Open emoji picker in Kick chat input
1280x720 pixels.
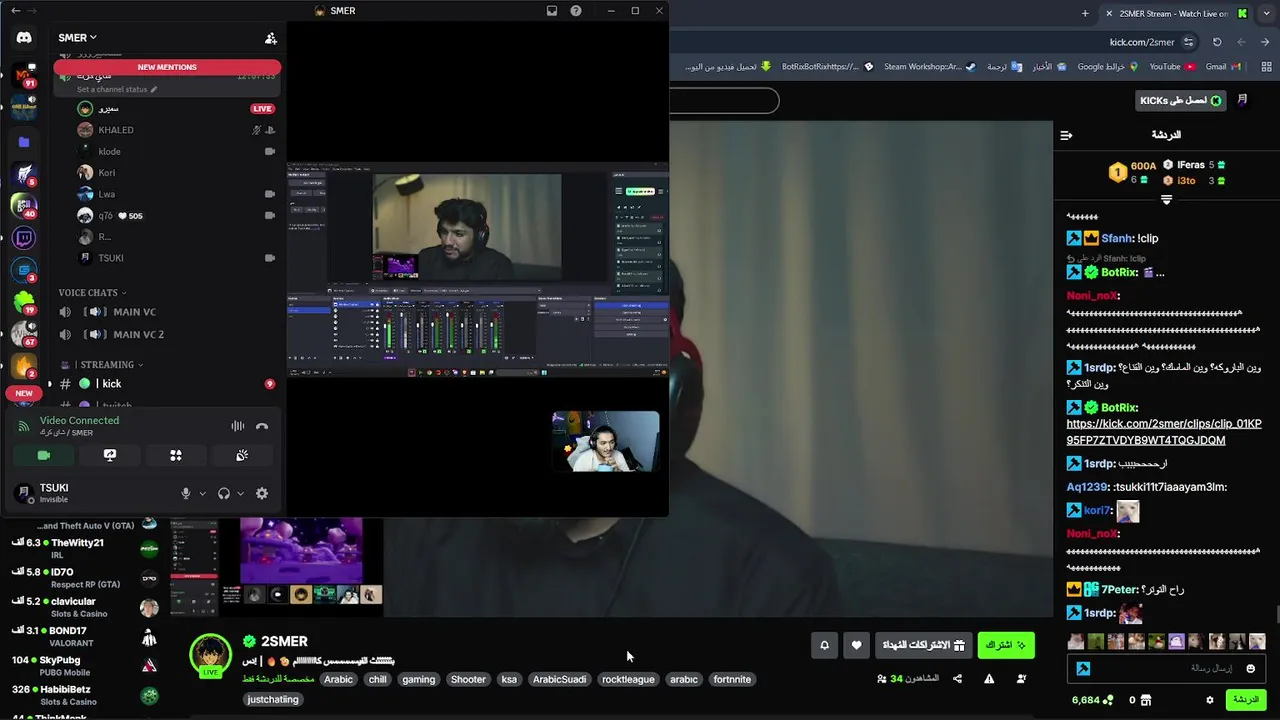click(x=1250, y=668)
